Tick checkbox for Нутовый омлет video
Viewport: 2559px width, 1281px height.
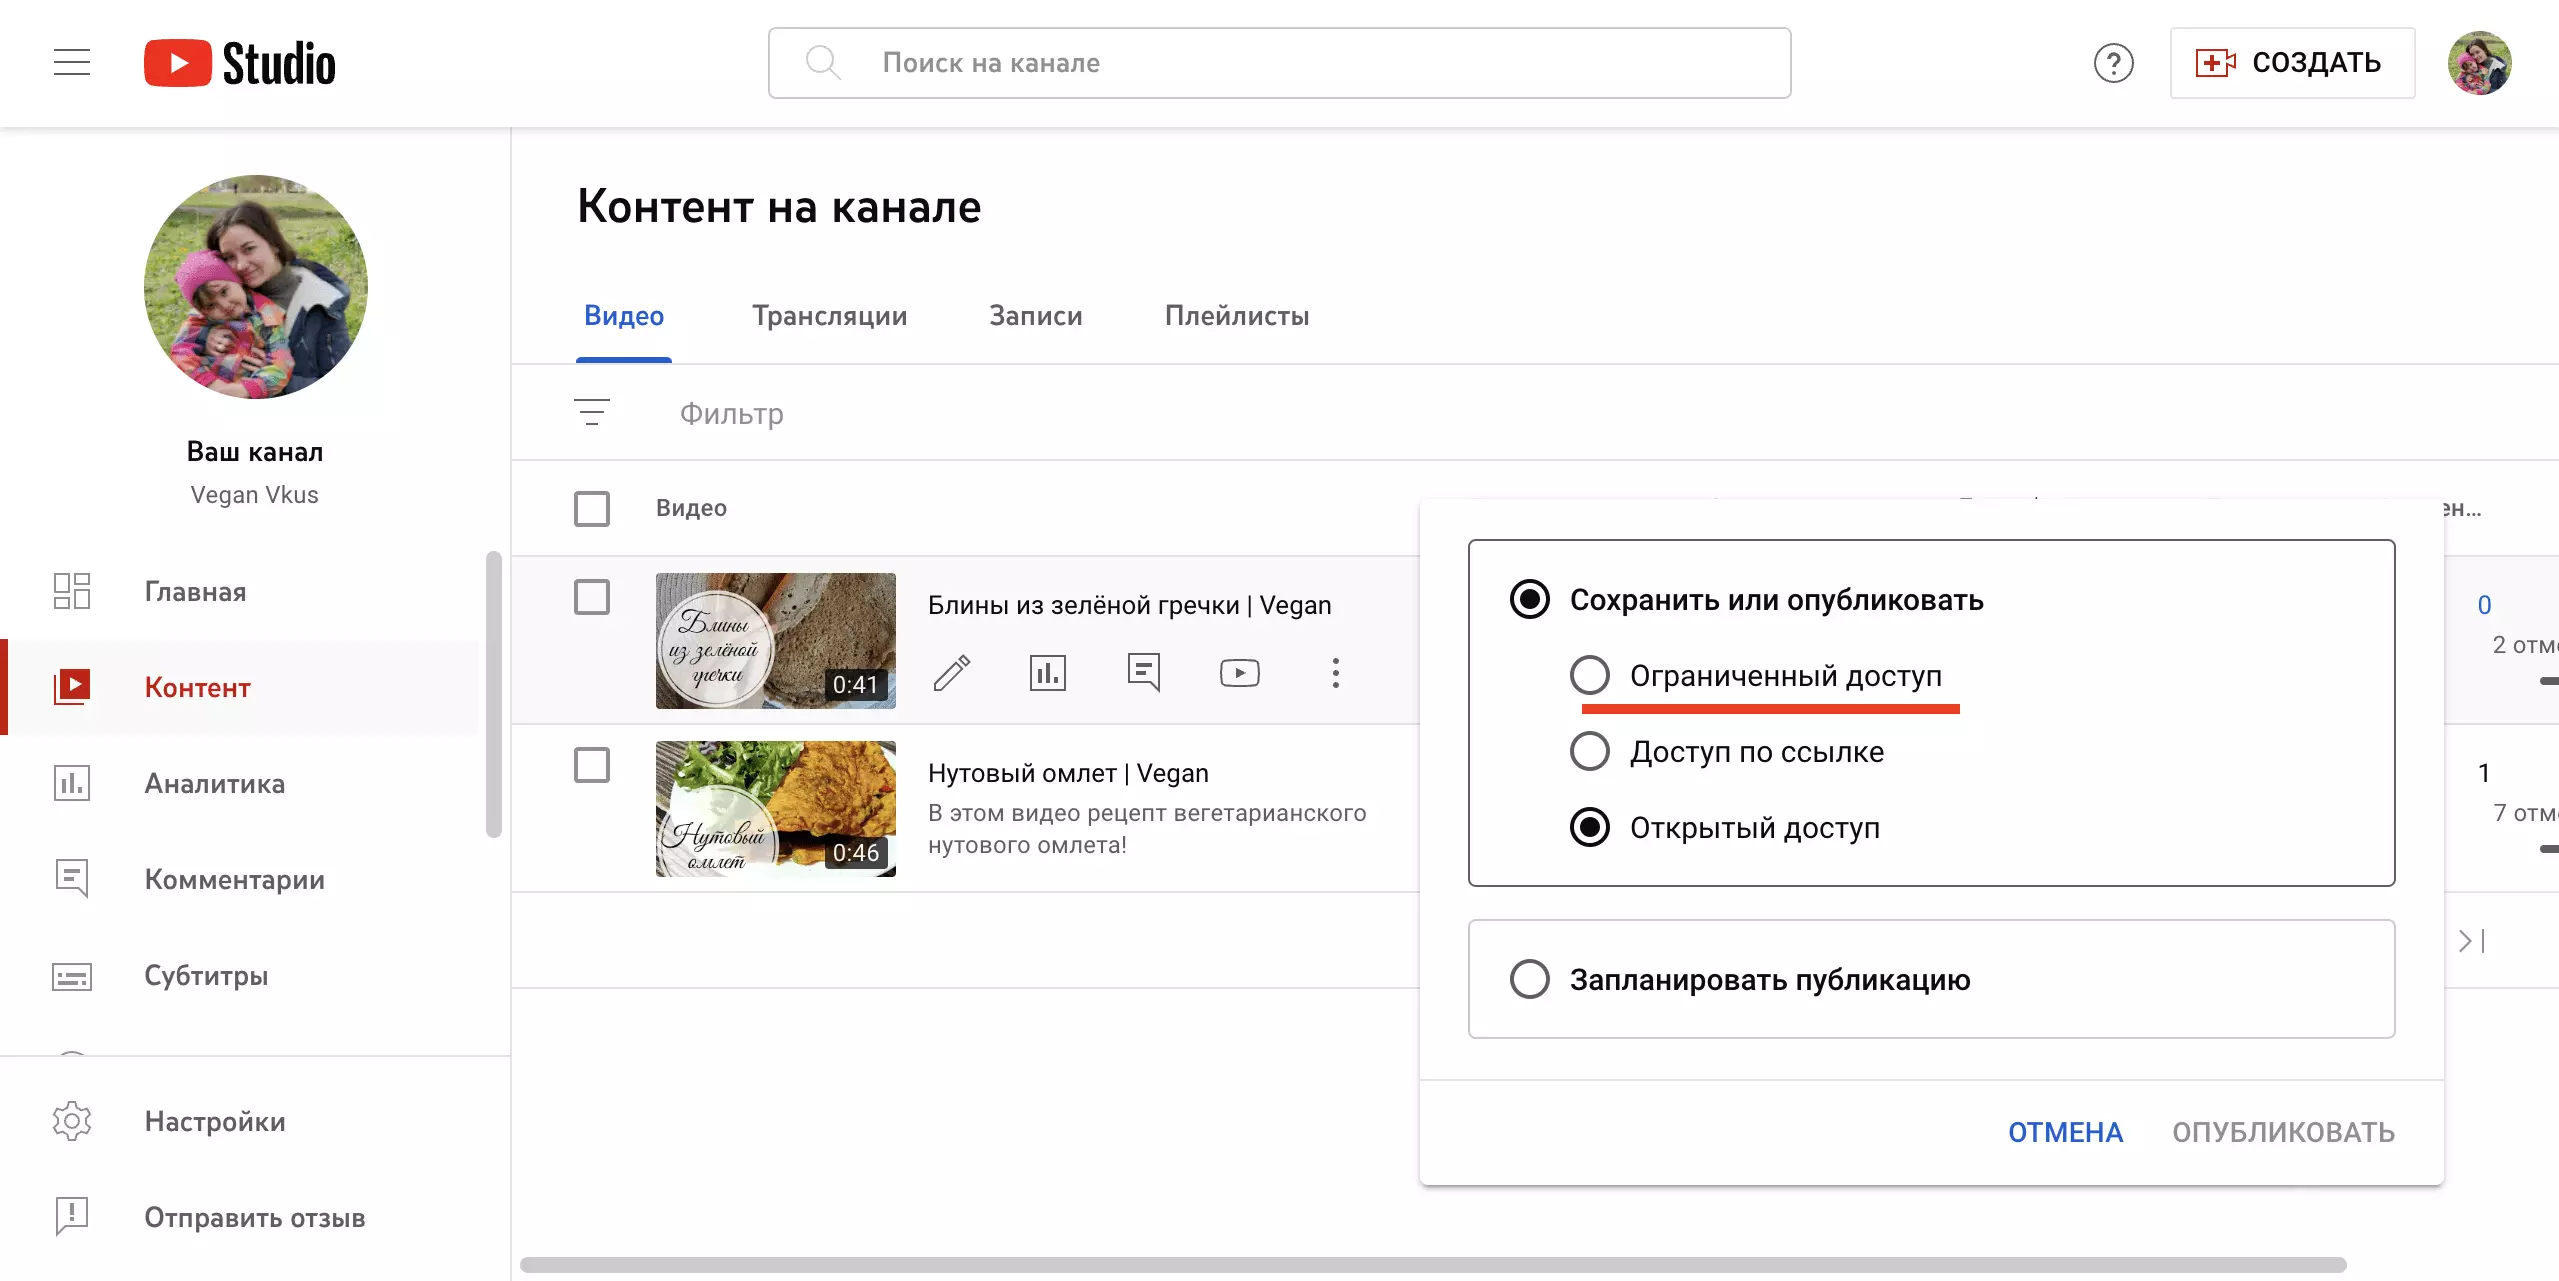tap(592, 765)
